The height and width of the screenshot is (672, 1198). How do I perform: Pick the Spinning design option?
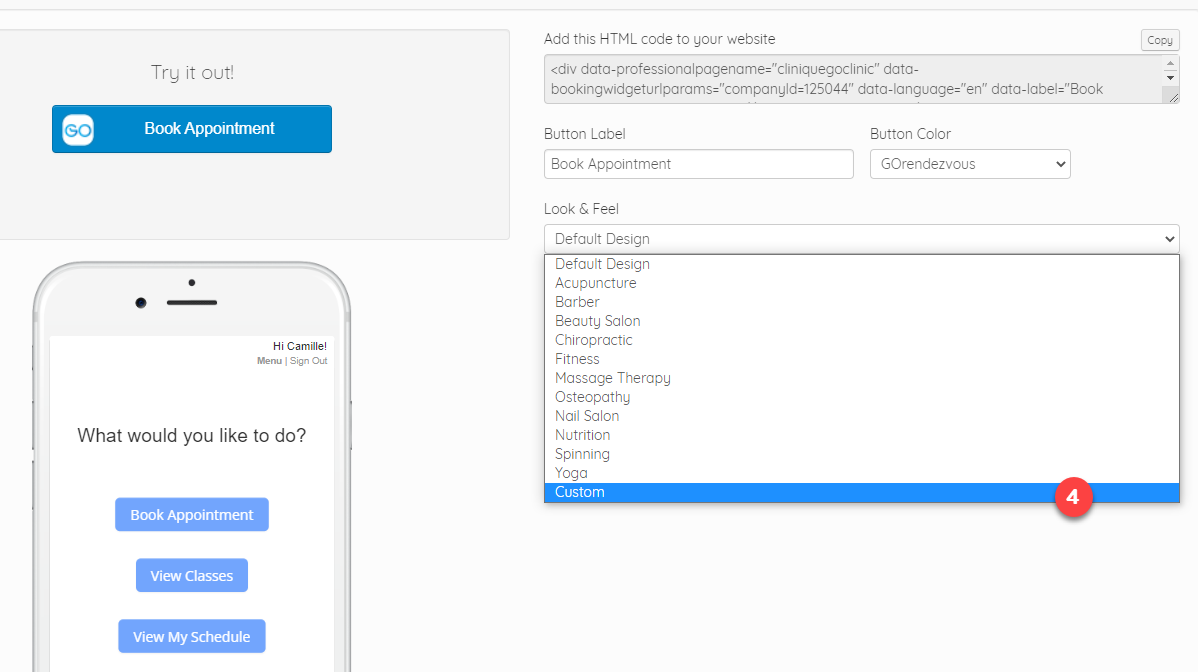point(861,454)
